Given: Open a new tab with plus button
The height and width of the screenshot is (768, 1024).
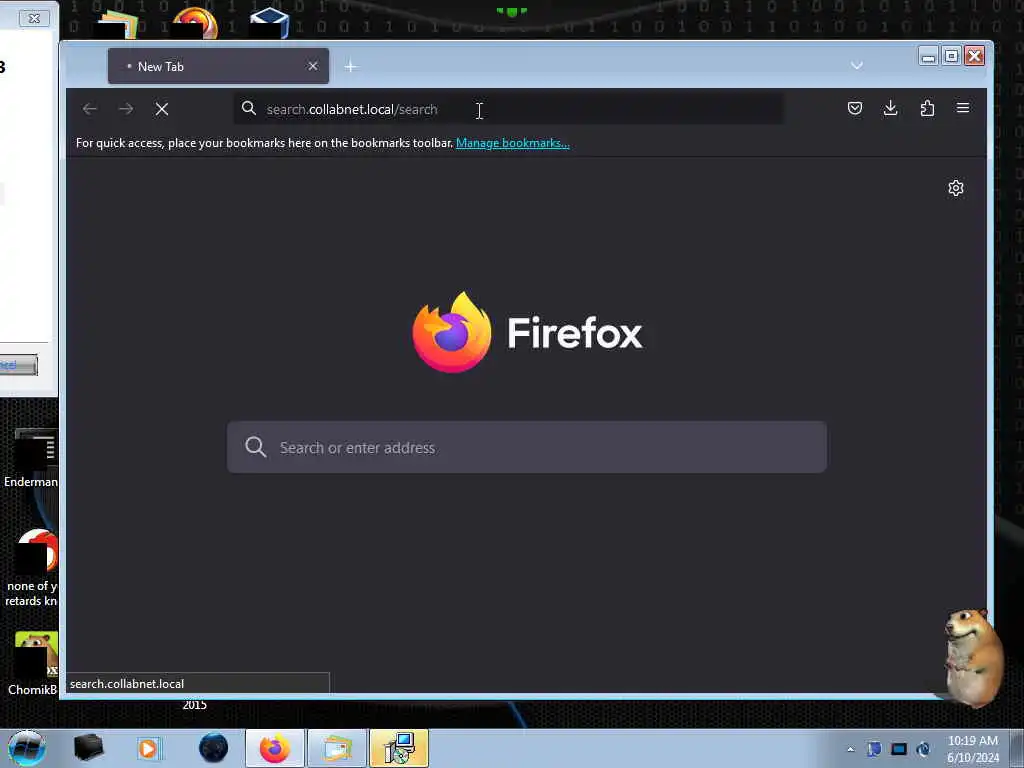Looking at the screenshot, I should [x=351, y=66].
